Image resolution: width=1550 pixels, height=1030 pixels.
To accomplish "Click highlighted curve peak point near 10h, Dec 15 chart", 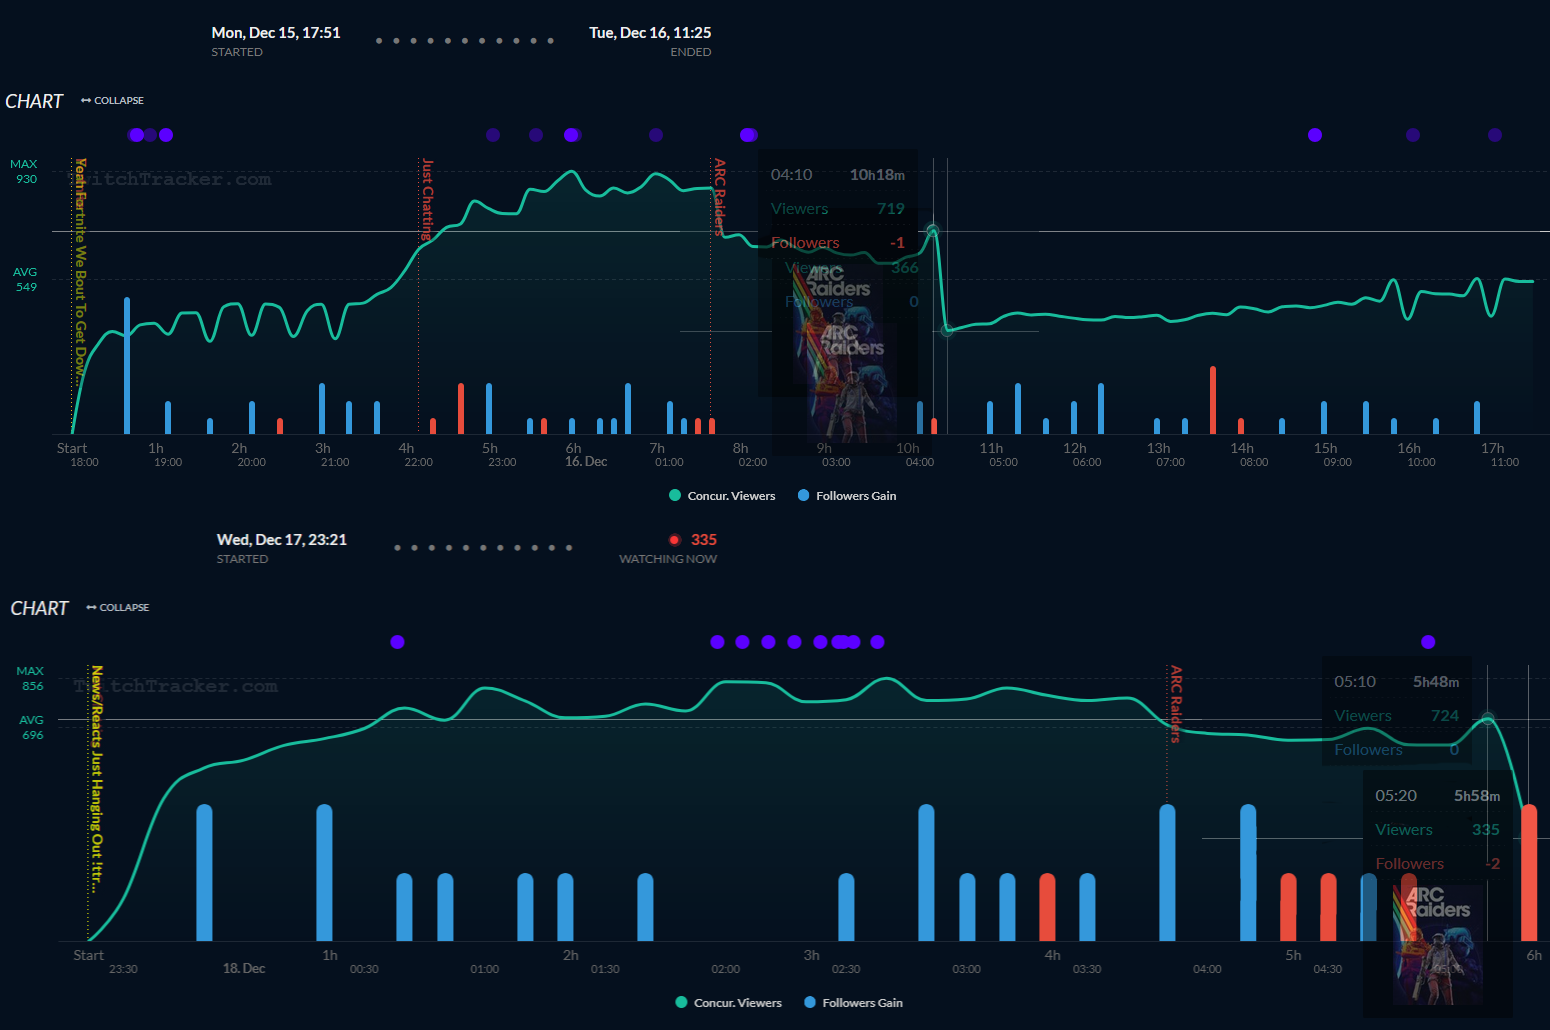I will pos(933,231).
